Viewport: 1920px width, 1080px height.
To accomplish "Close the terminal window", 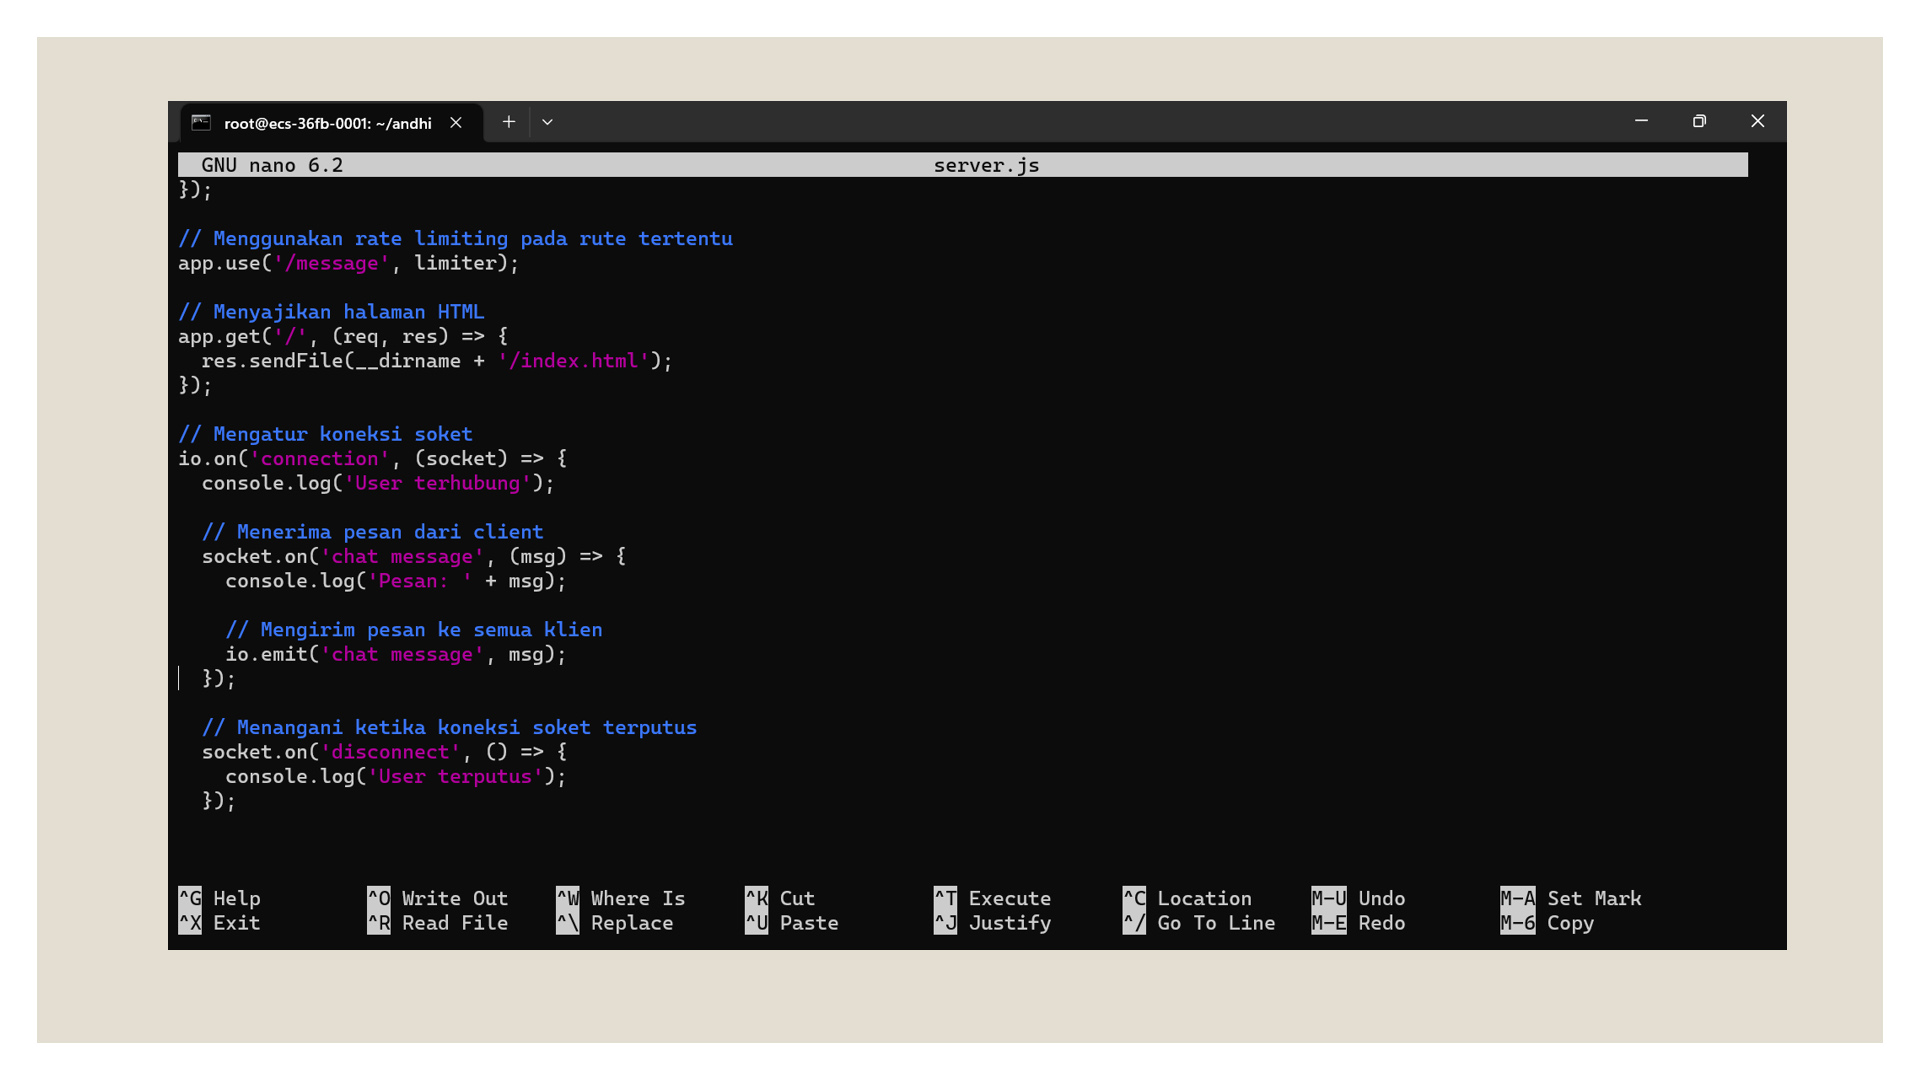I will (x=1757, y=121).
